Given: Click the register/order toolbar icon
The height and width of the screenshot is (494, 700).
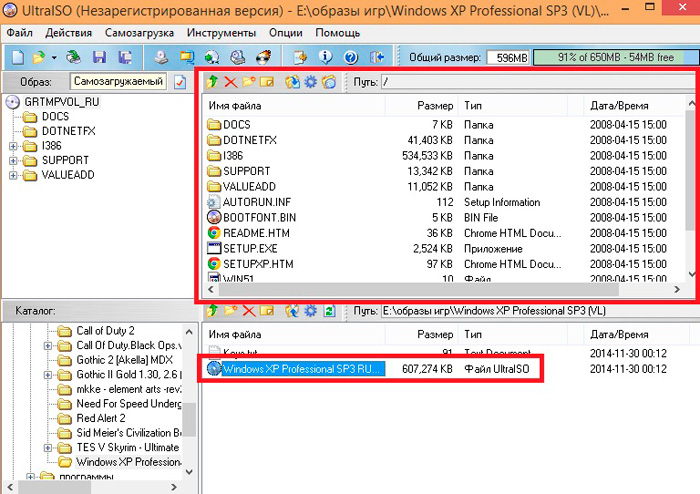Looking at the screenshot, I should click(300, 57).
